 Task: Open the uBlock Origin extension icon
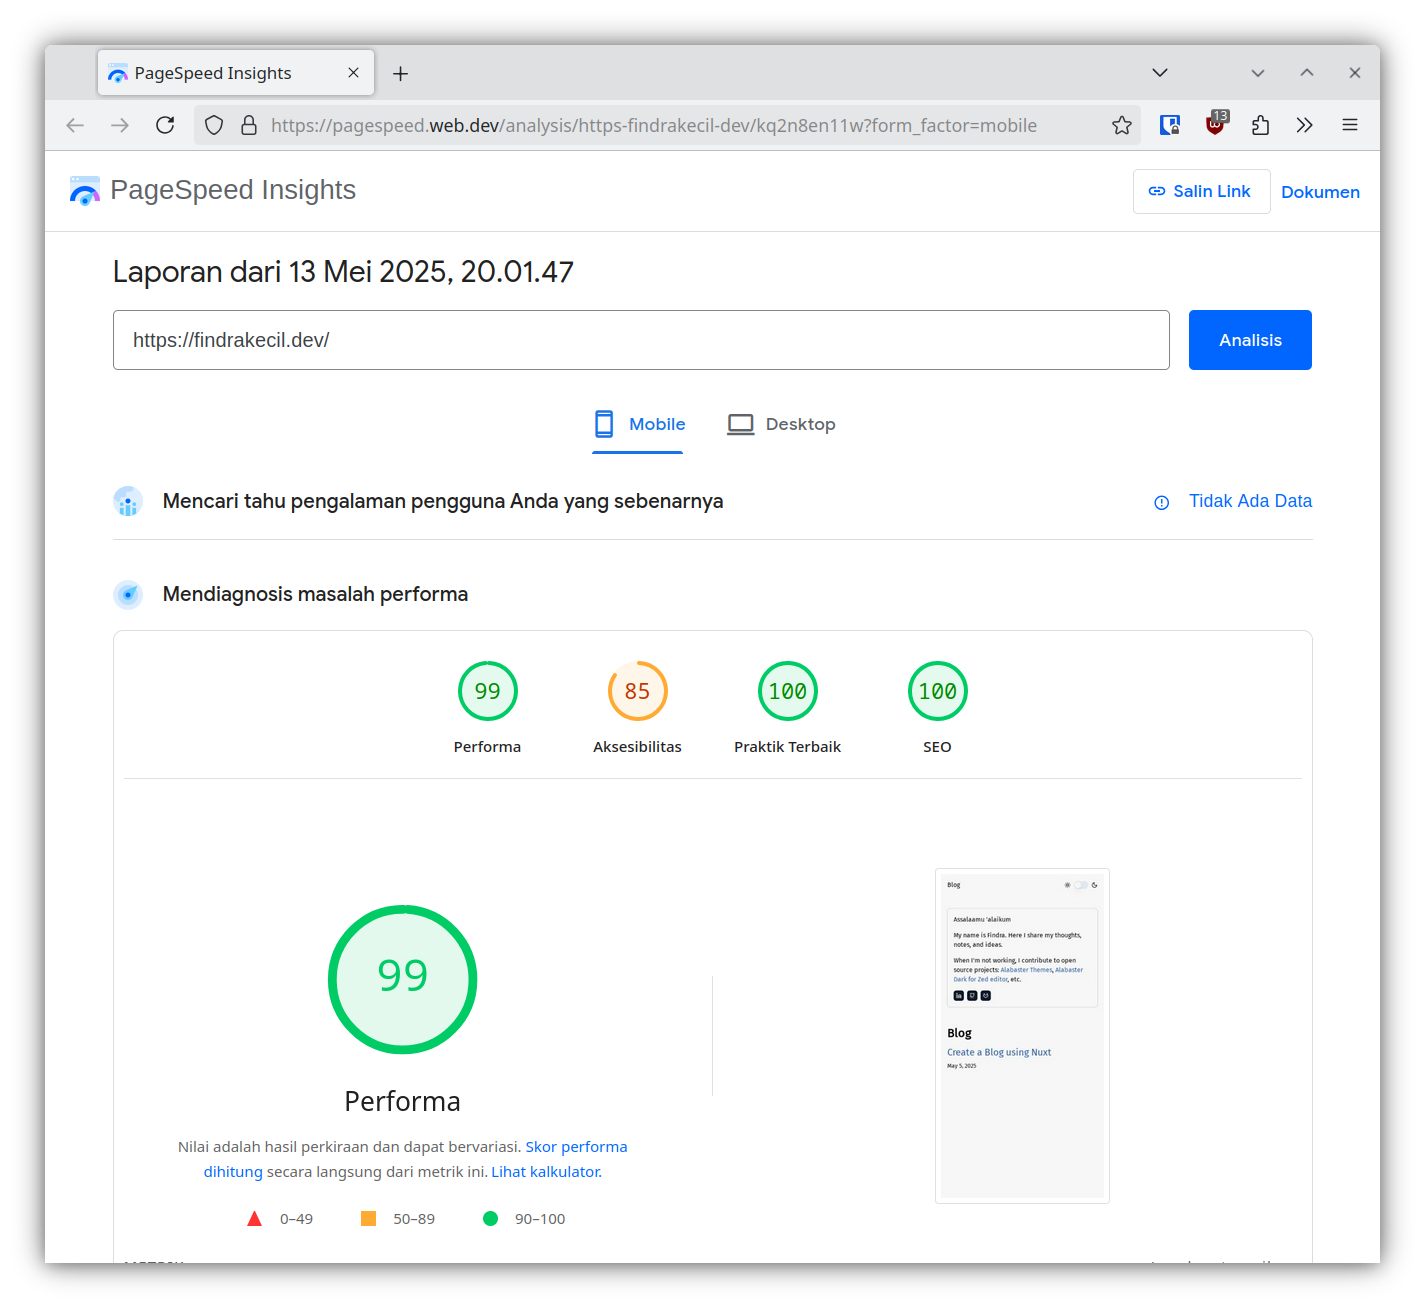click(x=1216, y=124)
